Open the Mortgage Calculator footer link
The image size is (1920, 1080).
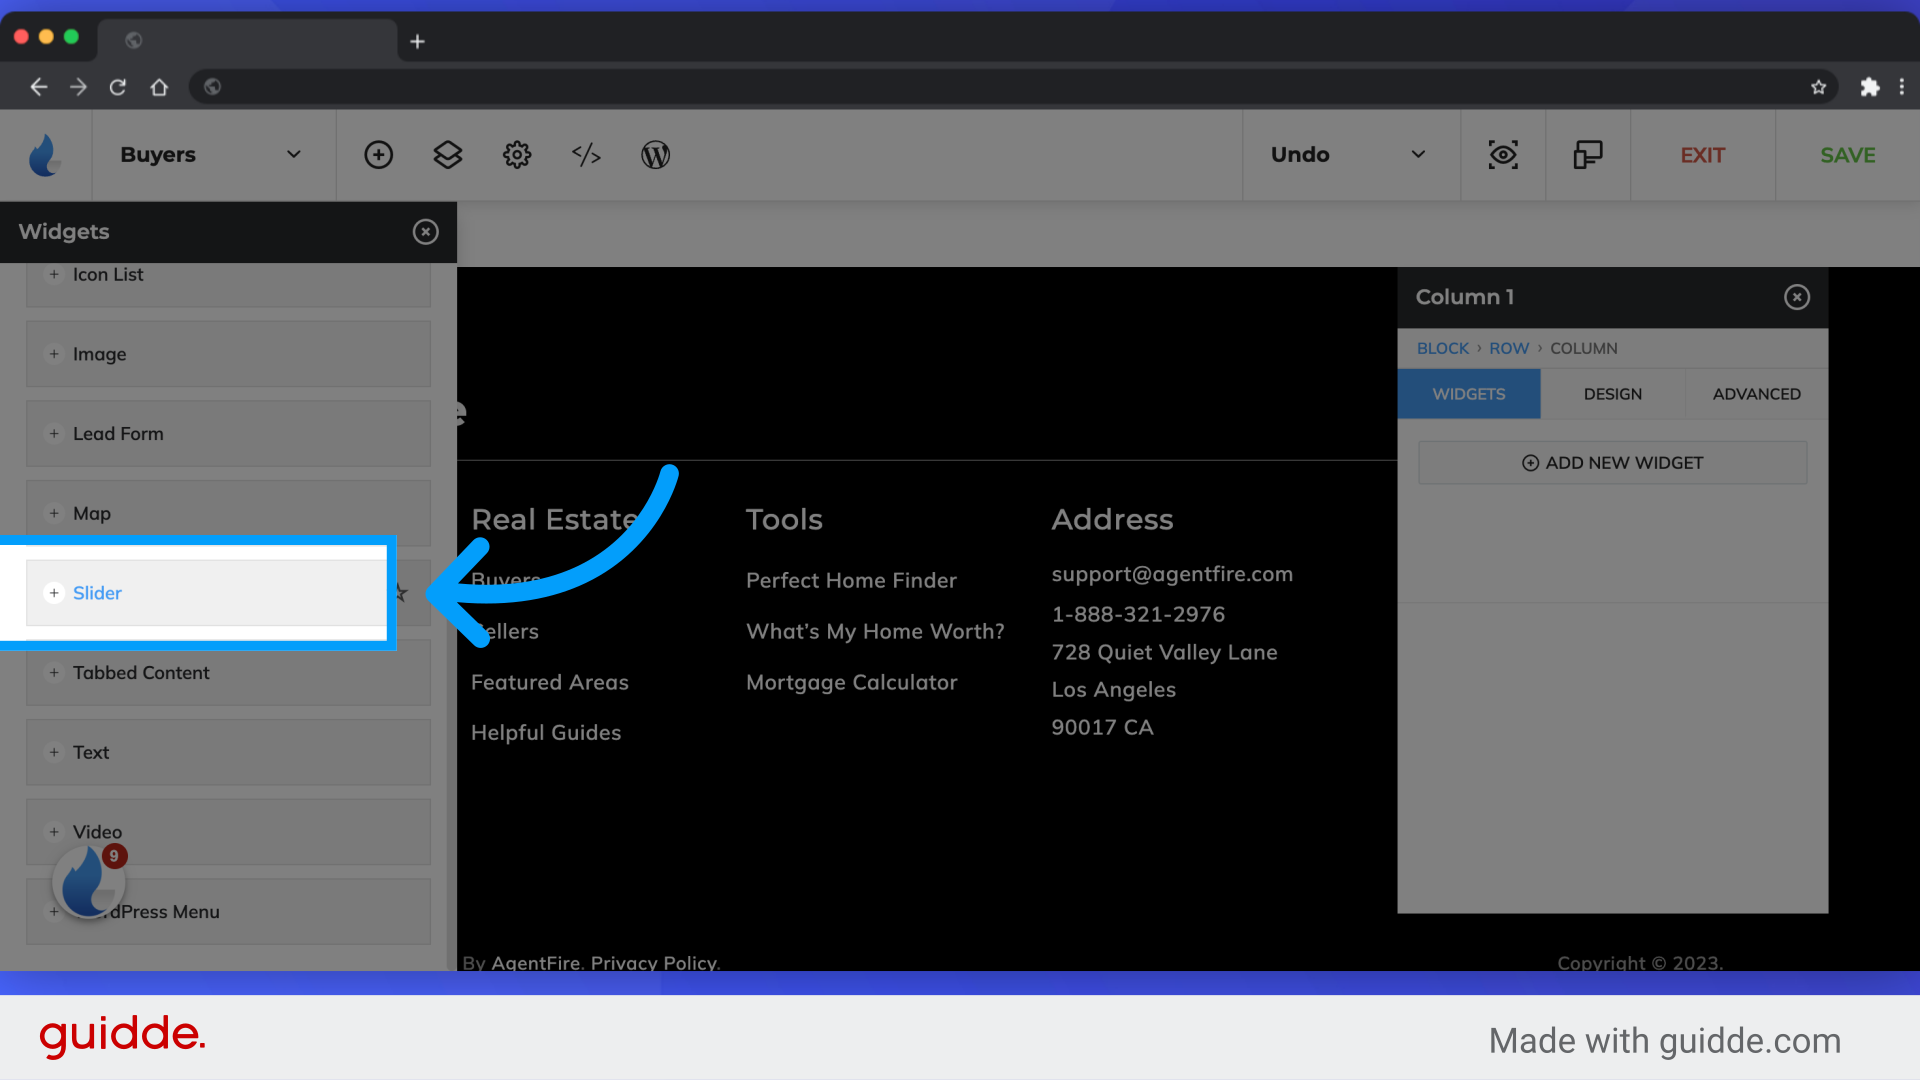pyautogui.click(x=851, y=682)
